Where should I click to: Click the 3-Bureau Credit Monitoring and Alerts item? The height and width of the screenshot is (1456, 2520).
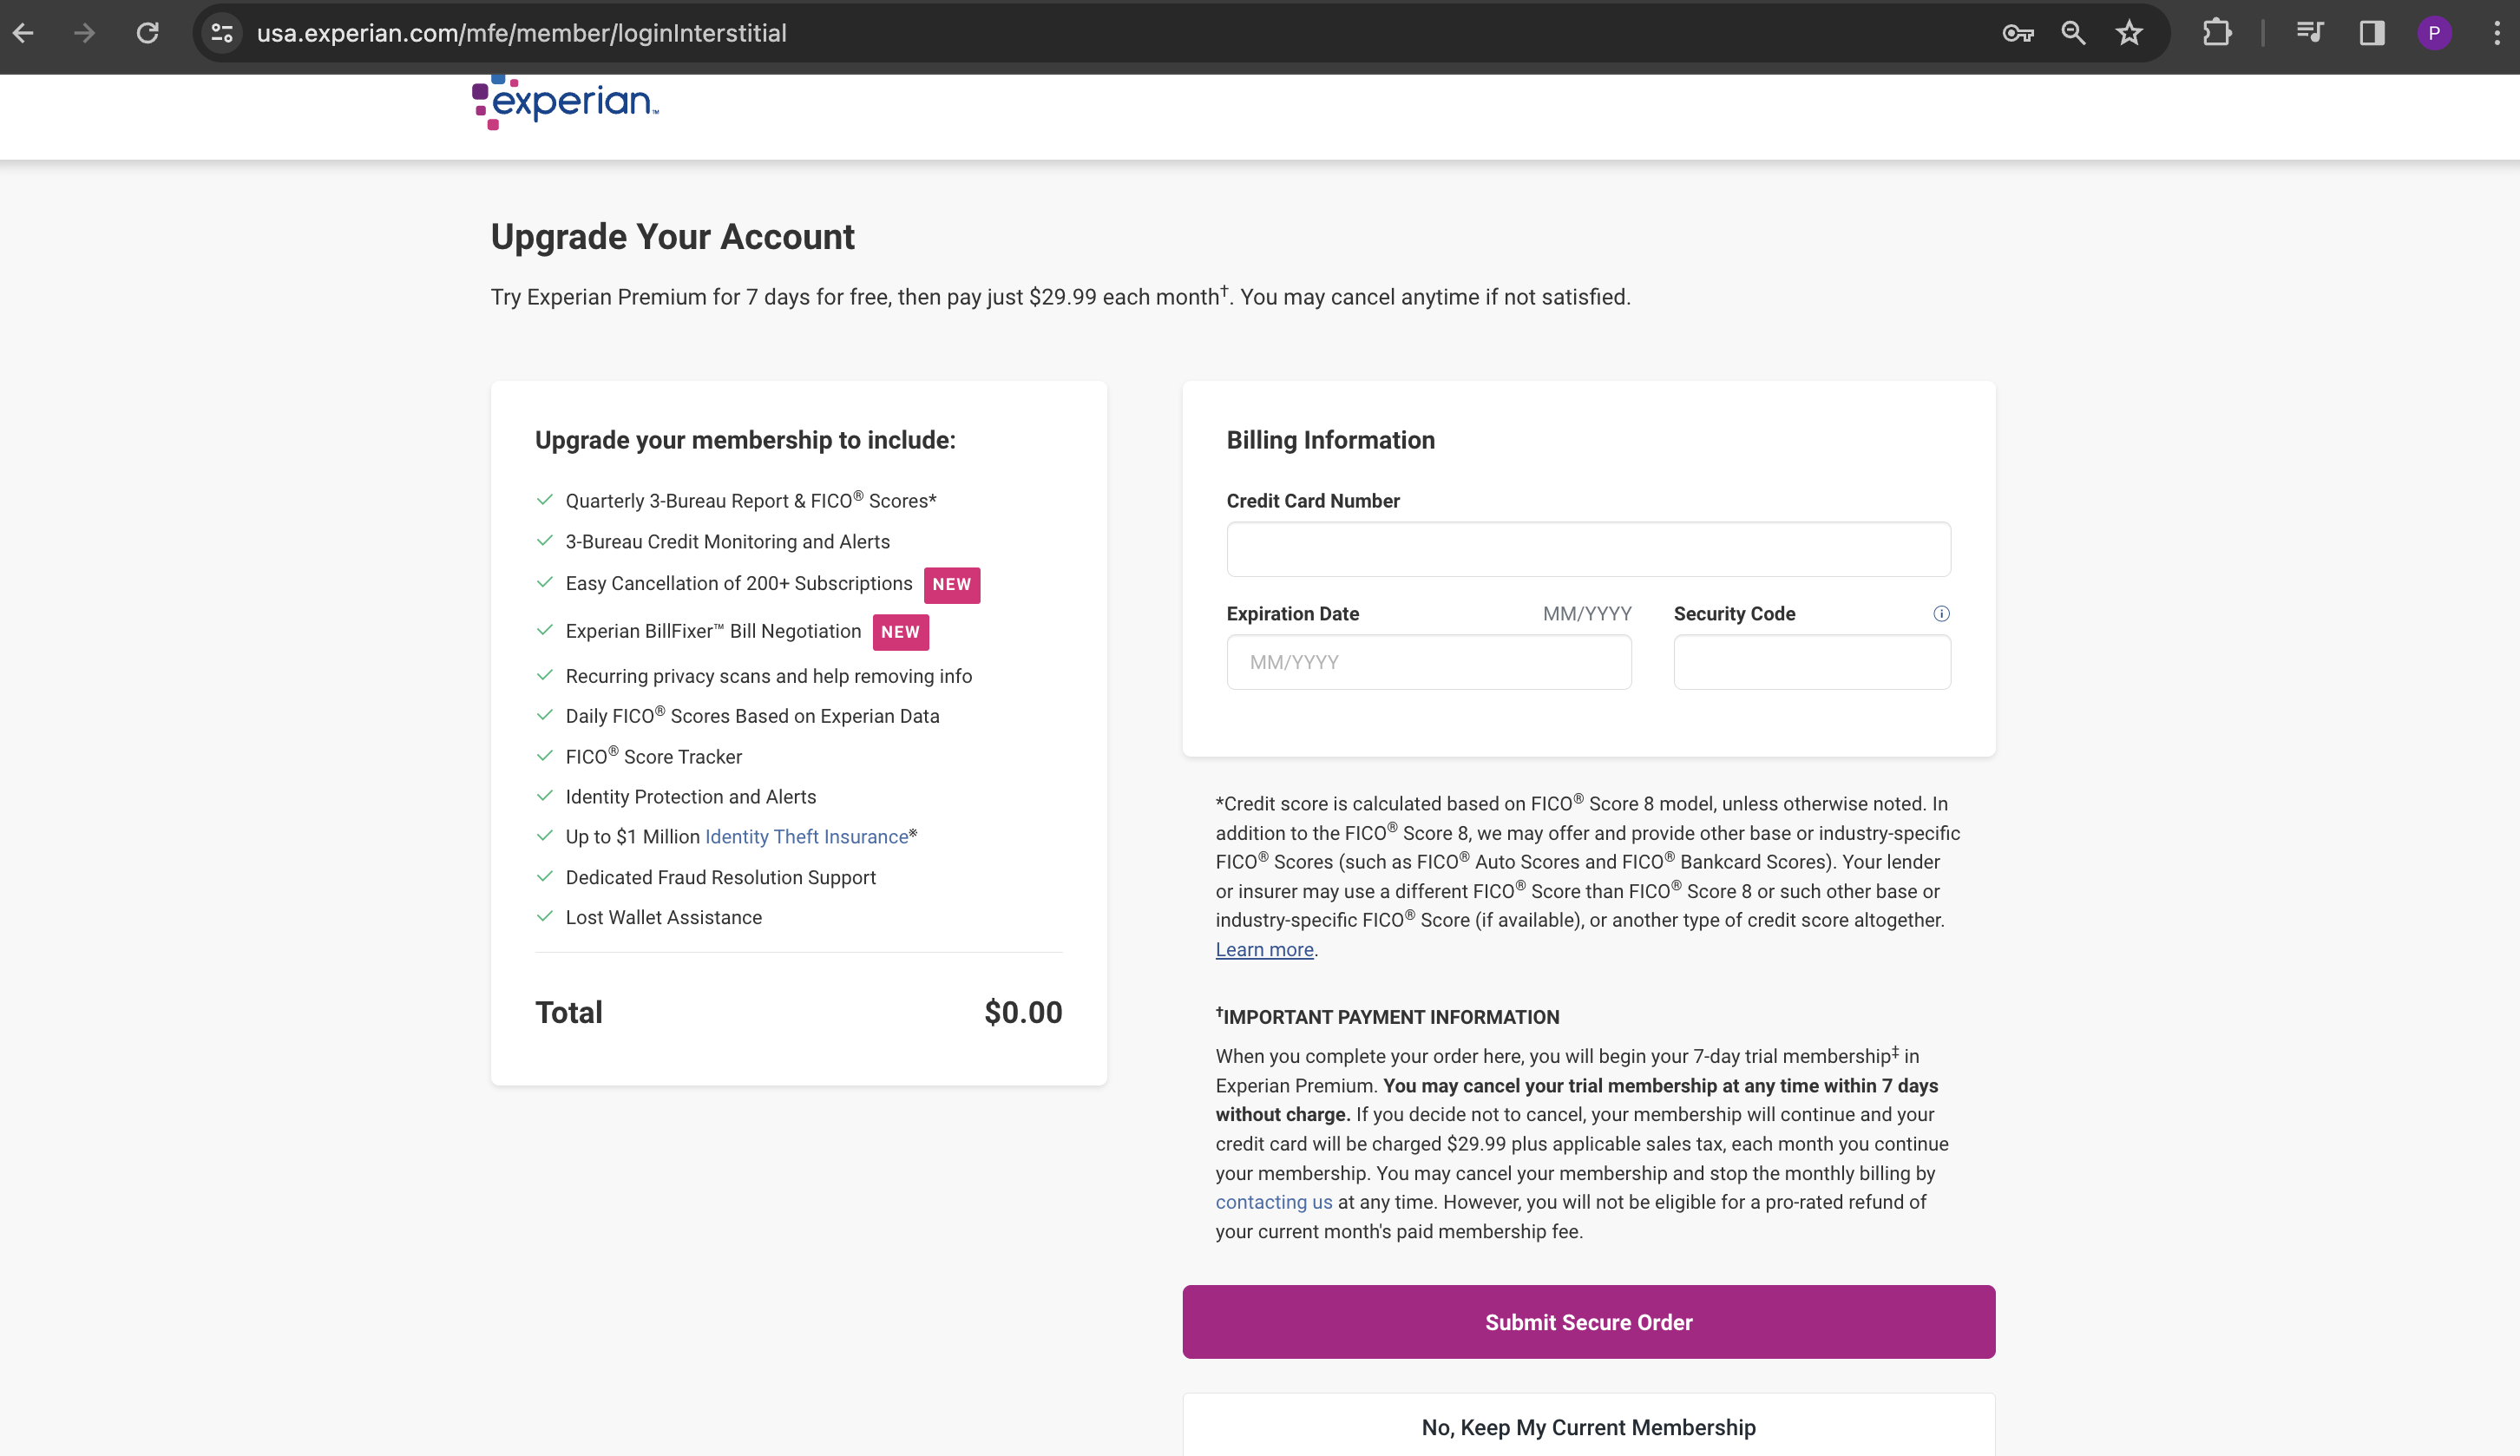pyautogui.click(x=727, y=542)
